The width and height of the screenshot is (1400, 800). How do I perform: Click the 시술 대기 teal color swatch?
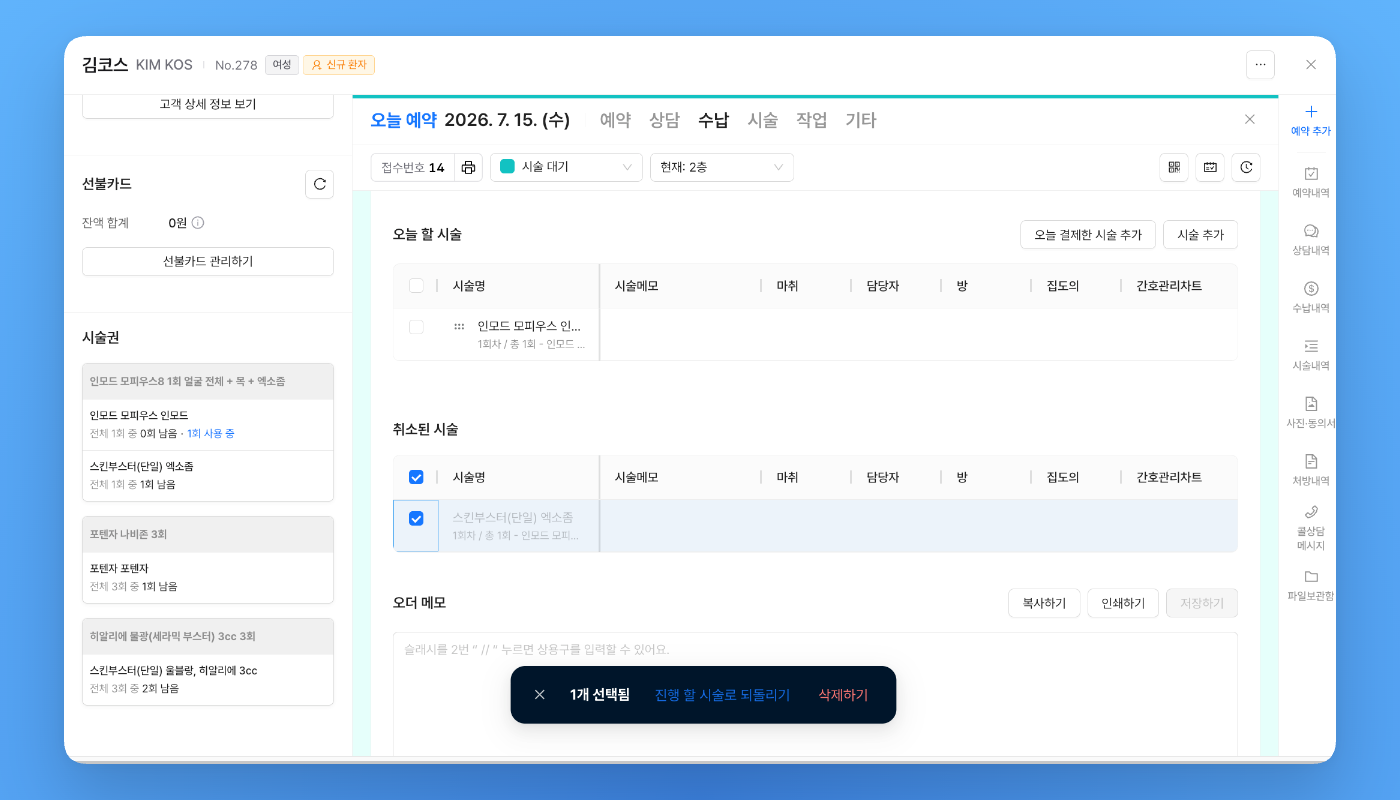click(x=507, y=167)
